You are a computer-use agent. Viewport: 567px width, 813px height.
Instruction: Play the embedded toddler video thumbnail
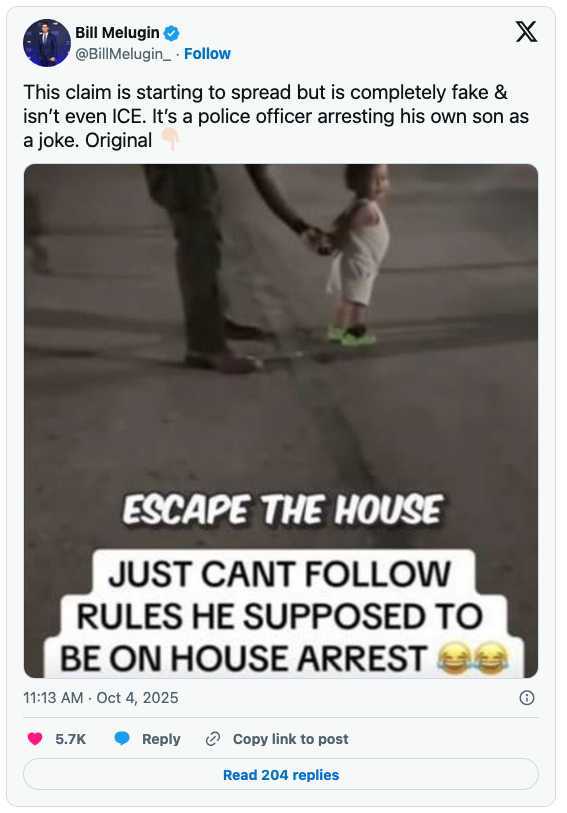coord(281,421)
